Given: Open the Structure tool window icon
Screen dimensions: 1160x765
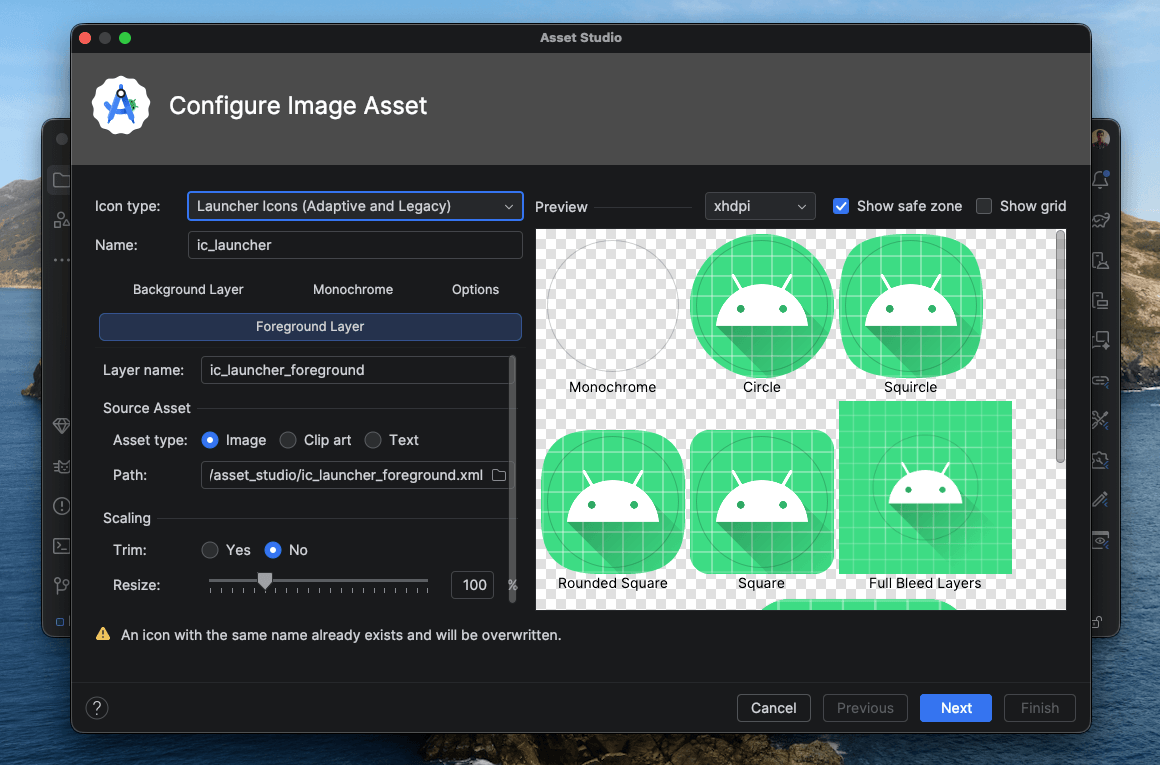Looking at the screenshot, I should pos(60,220).
